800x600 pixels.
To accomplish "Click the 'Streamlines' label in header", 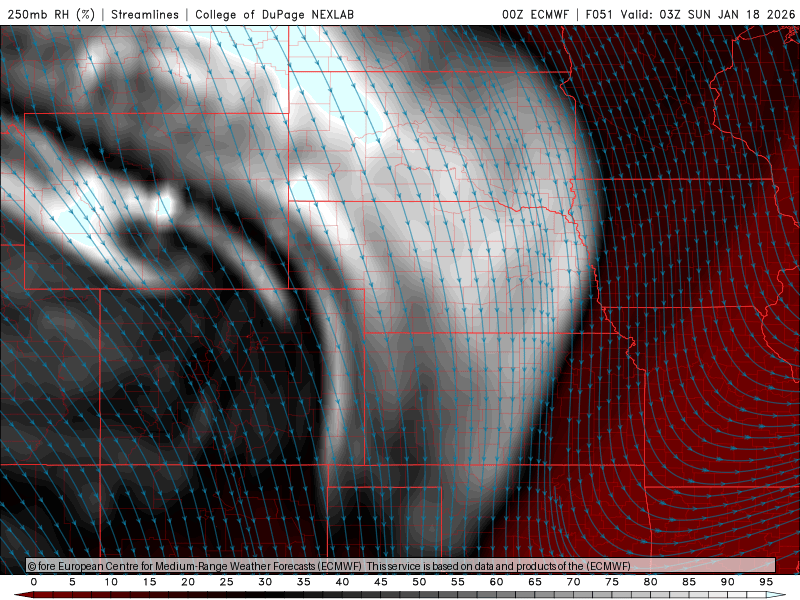I will [x=145, y=14].
